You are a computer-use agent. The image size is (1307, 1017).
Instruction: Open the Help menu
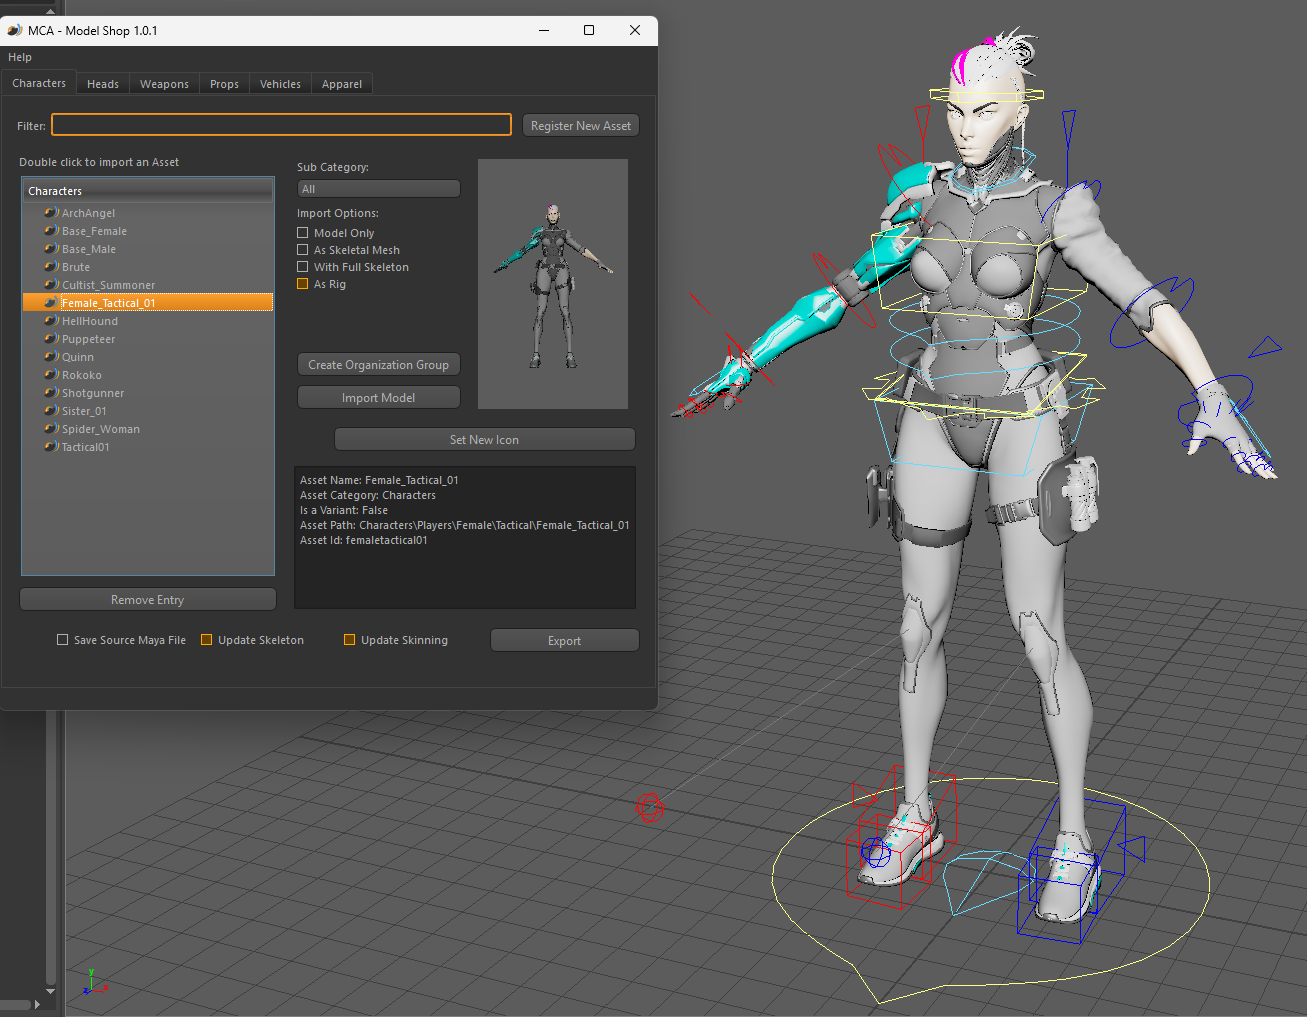click(x=19, y=57)
